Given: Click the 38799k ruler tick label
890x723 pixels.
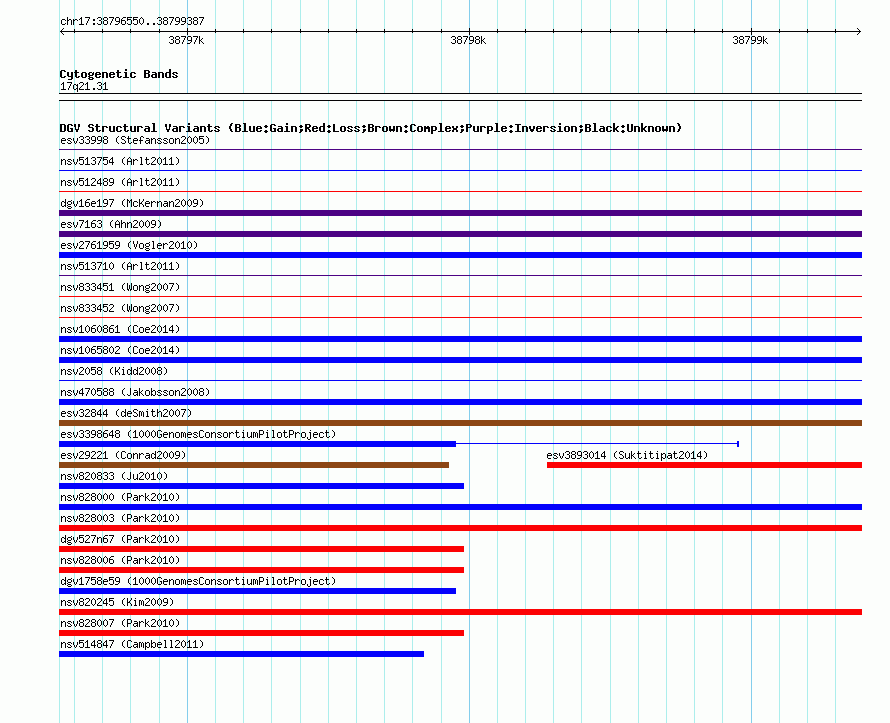Looking at the screenshot, I should tap(750, 40).
